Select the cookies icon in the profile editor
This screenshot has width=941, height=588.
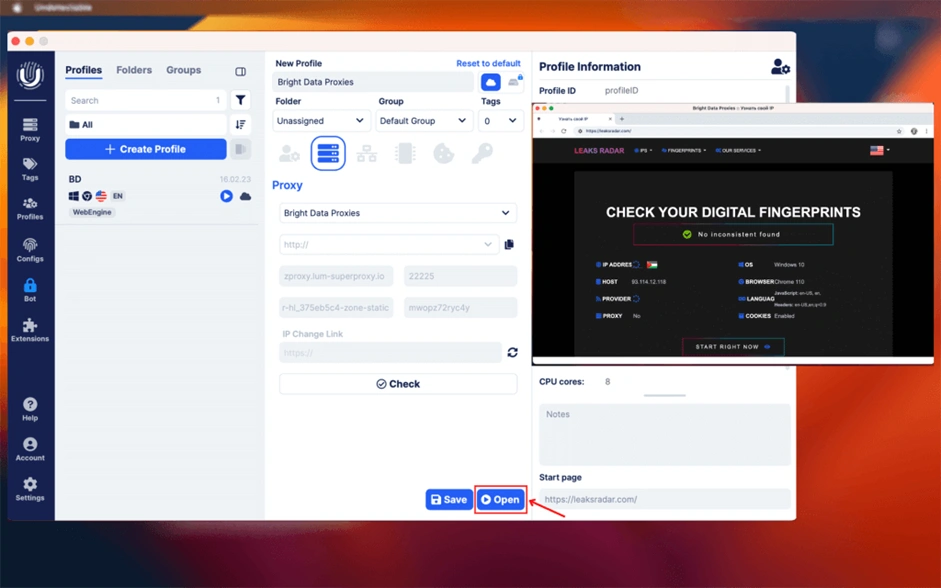[x=444, y=154]
